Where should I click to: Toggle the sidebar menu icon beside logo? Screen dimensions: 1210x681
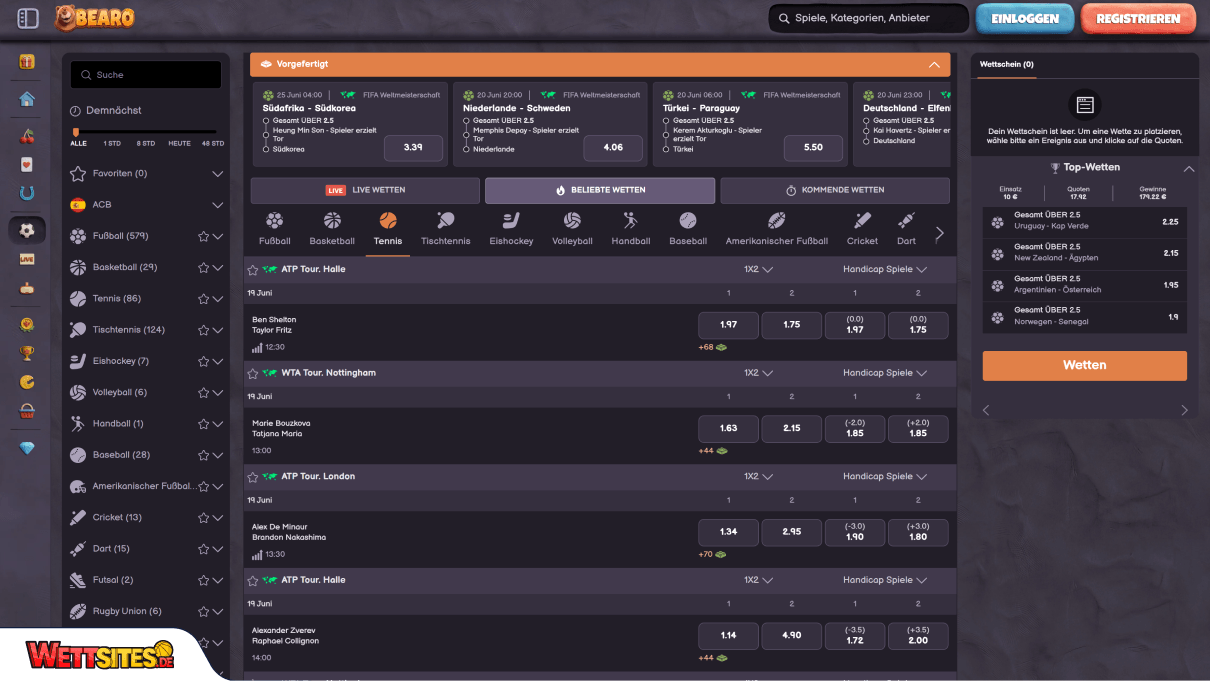(28, 18)
